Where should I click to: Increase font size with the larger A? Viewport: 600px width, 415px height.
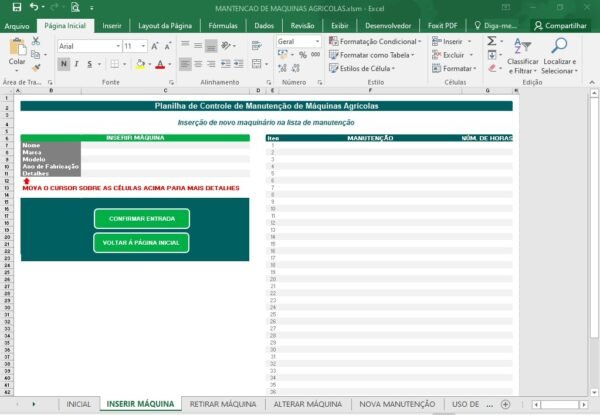pos(155,46)
